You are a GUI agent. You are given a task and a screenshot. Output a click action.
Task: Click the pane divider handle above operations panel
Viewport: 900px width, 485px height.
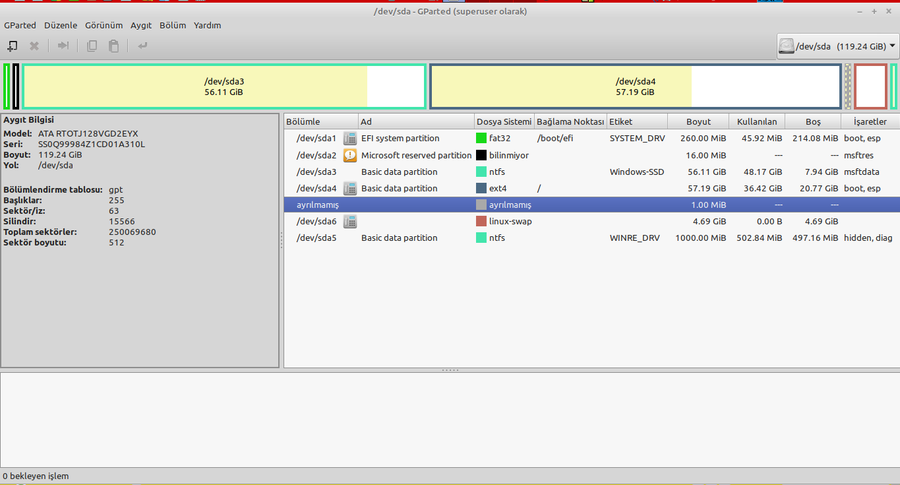pos(450,370)
